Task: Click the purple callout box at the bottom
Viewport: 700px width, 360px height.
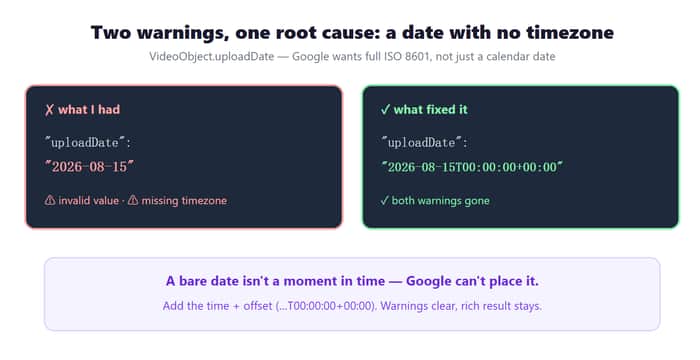Action: (352, 294)
